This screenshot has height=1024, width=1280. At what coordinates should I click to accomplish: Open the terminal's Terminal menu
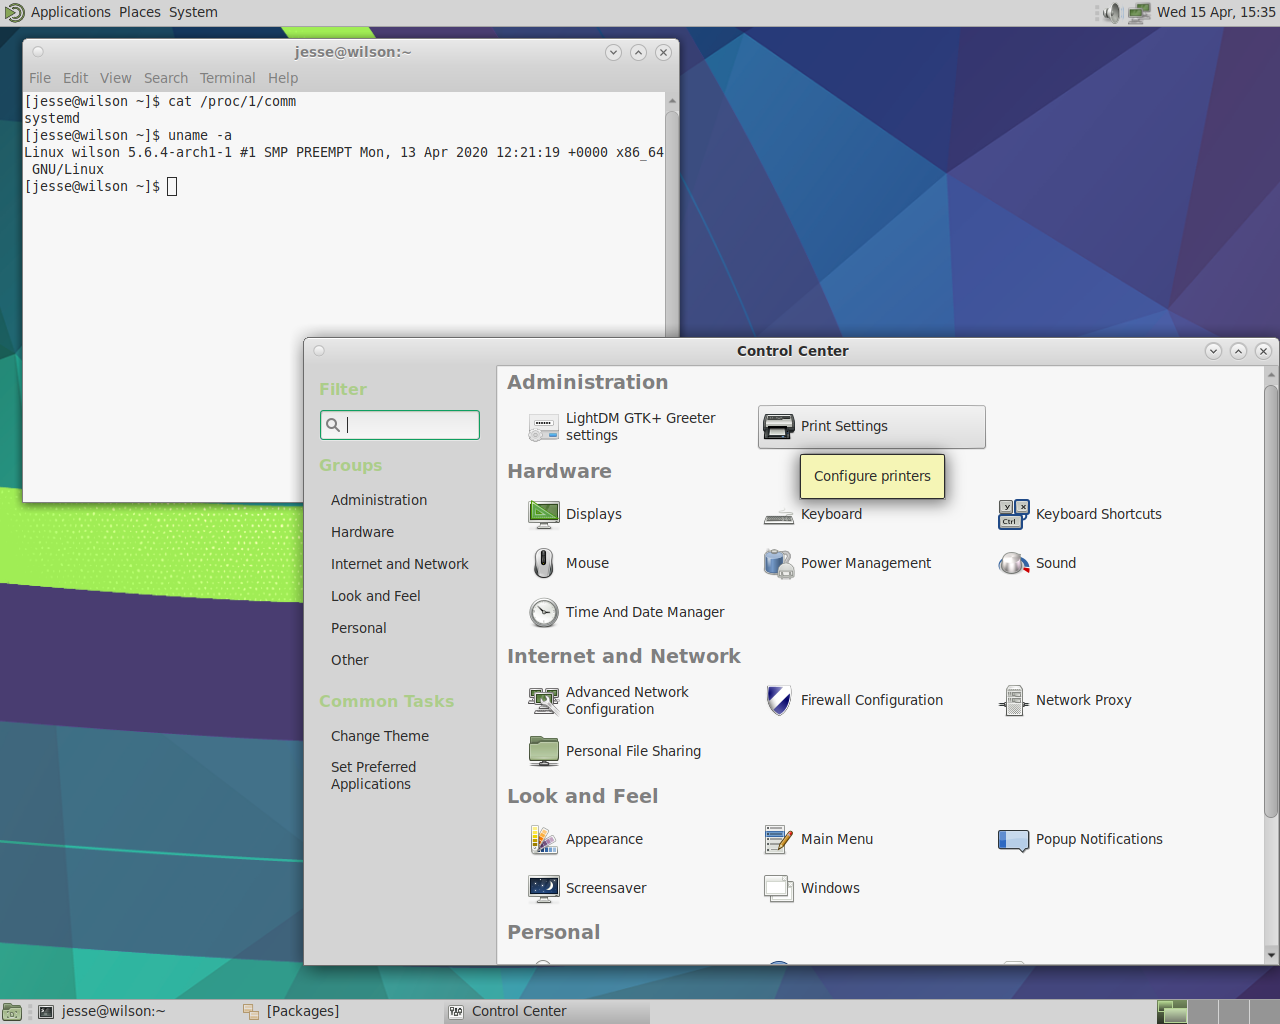(x=228, y=78)
